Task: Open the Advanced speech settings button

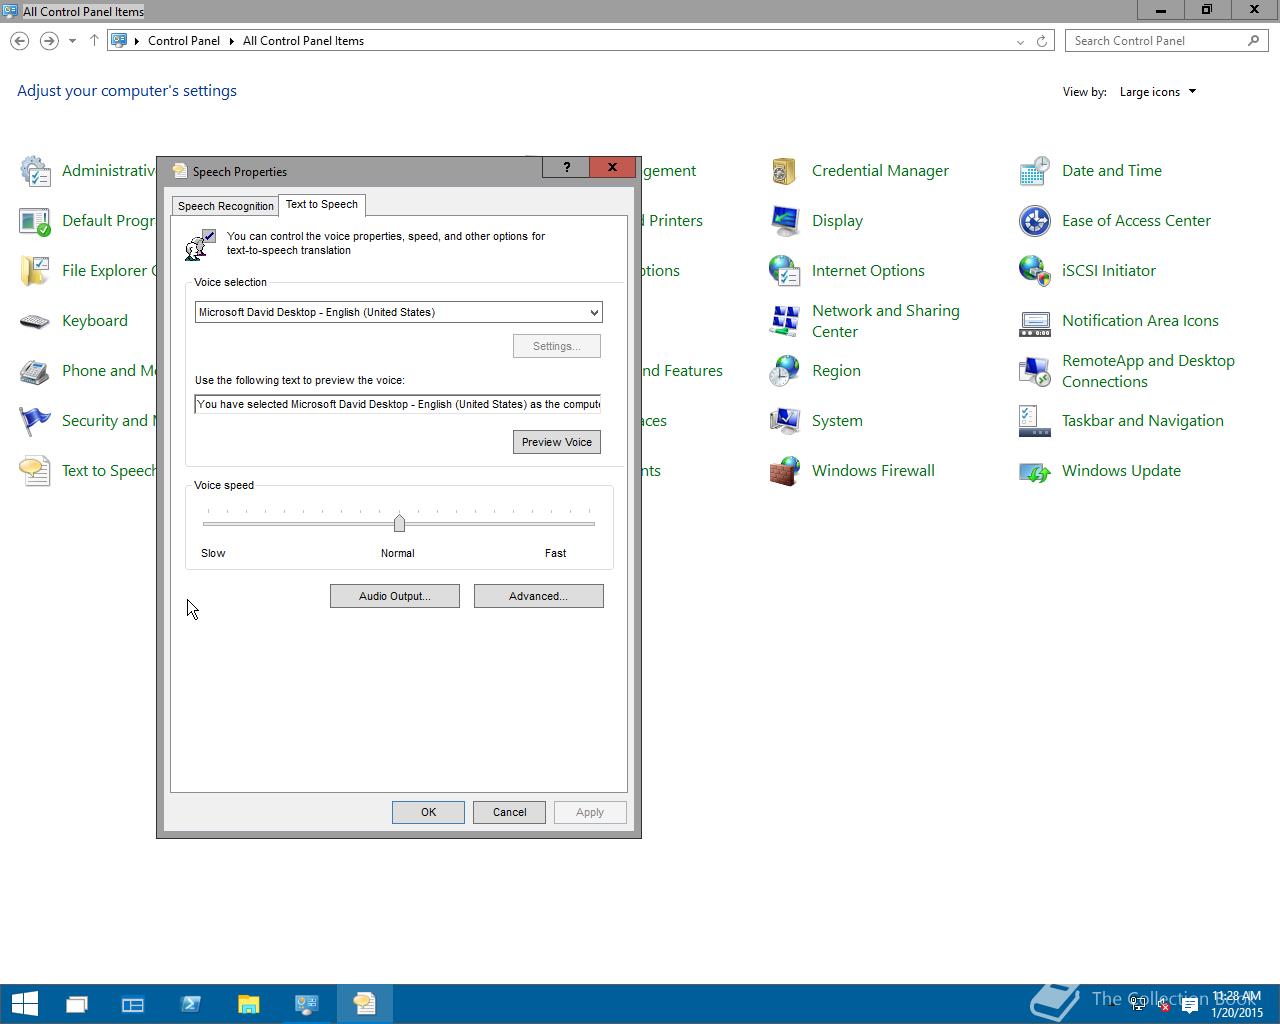Action: (x=539, y=596)
